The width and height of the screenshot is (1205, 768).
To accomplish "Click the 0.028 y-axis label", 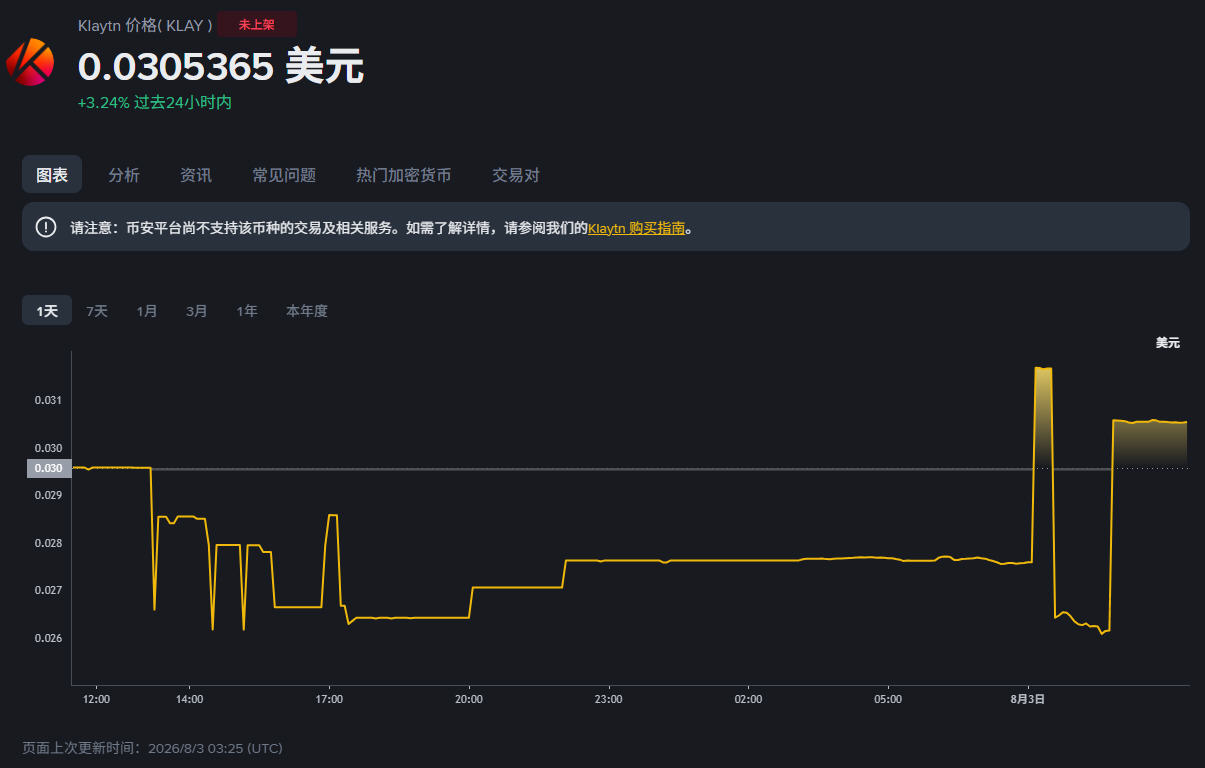I will [48, 543].
